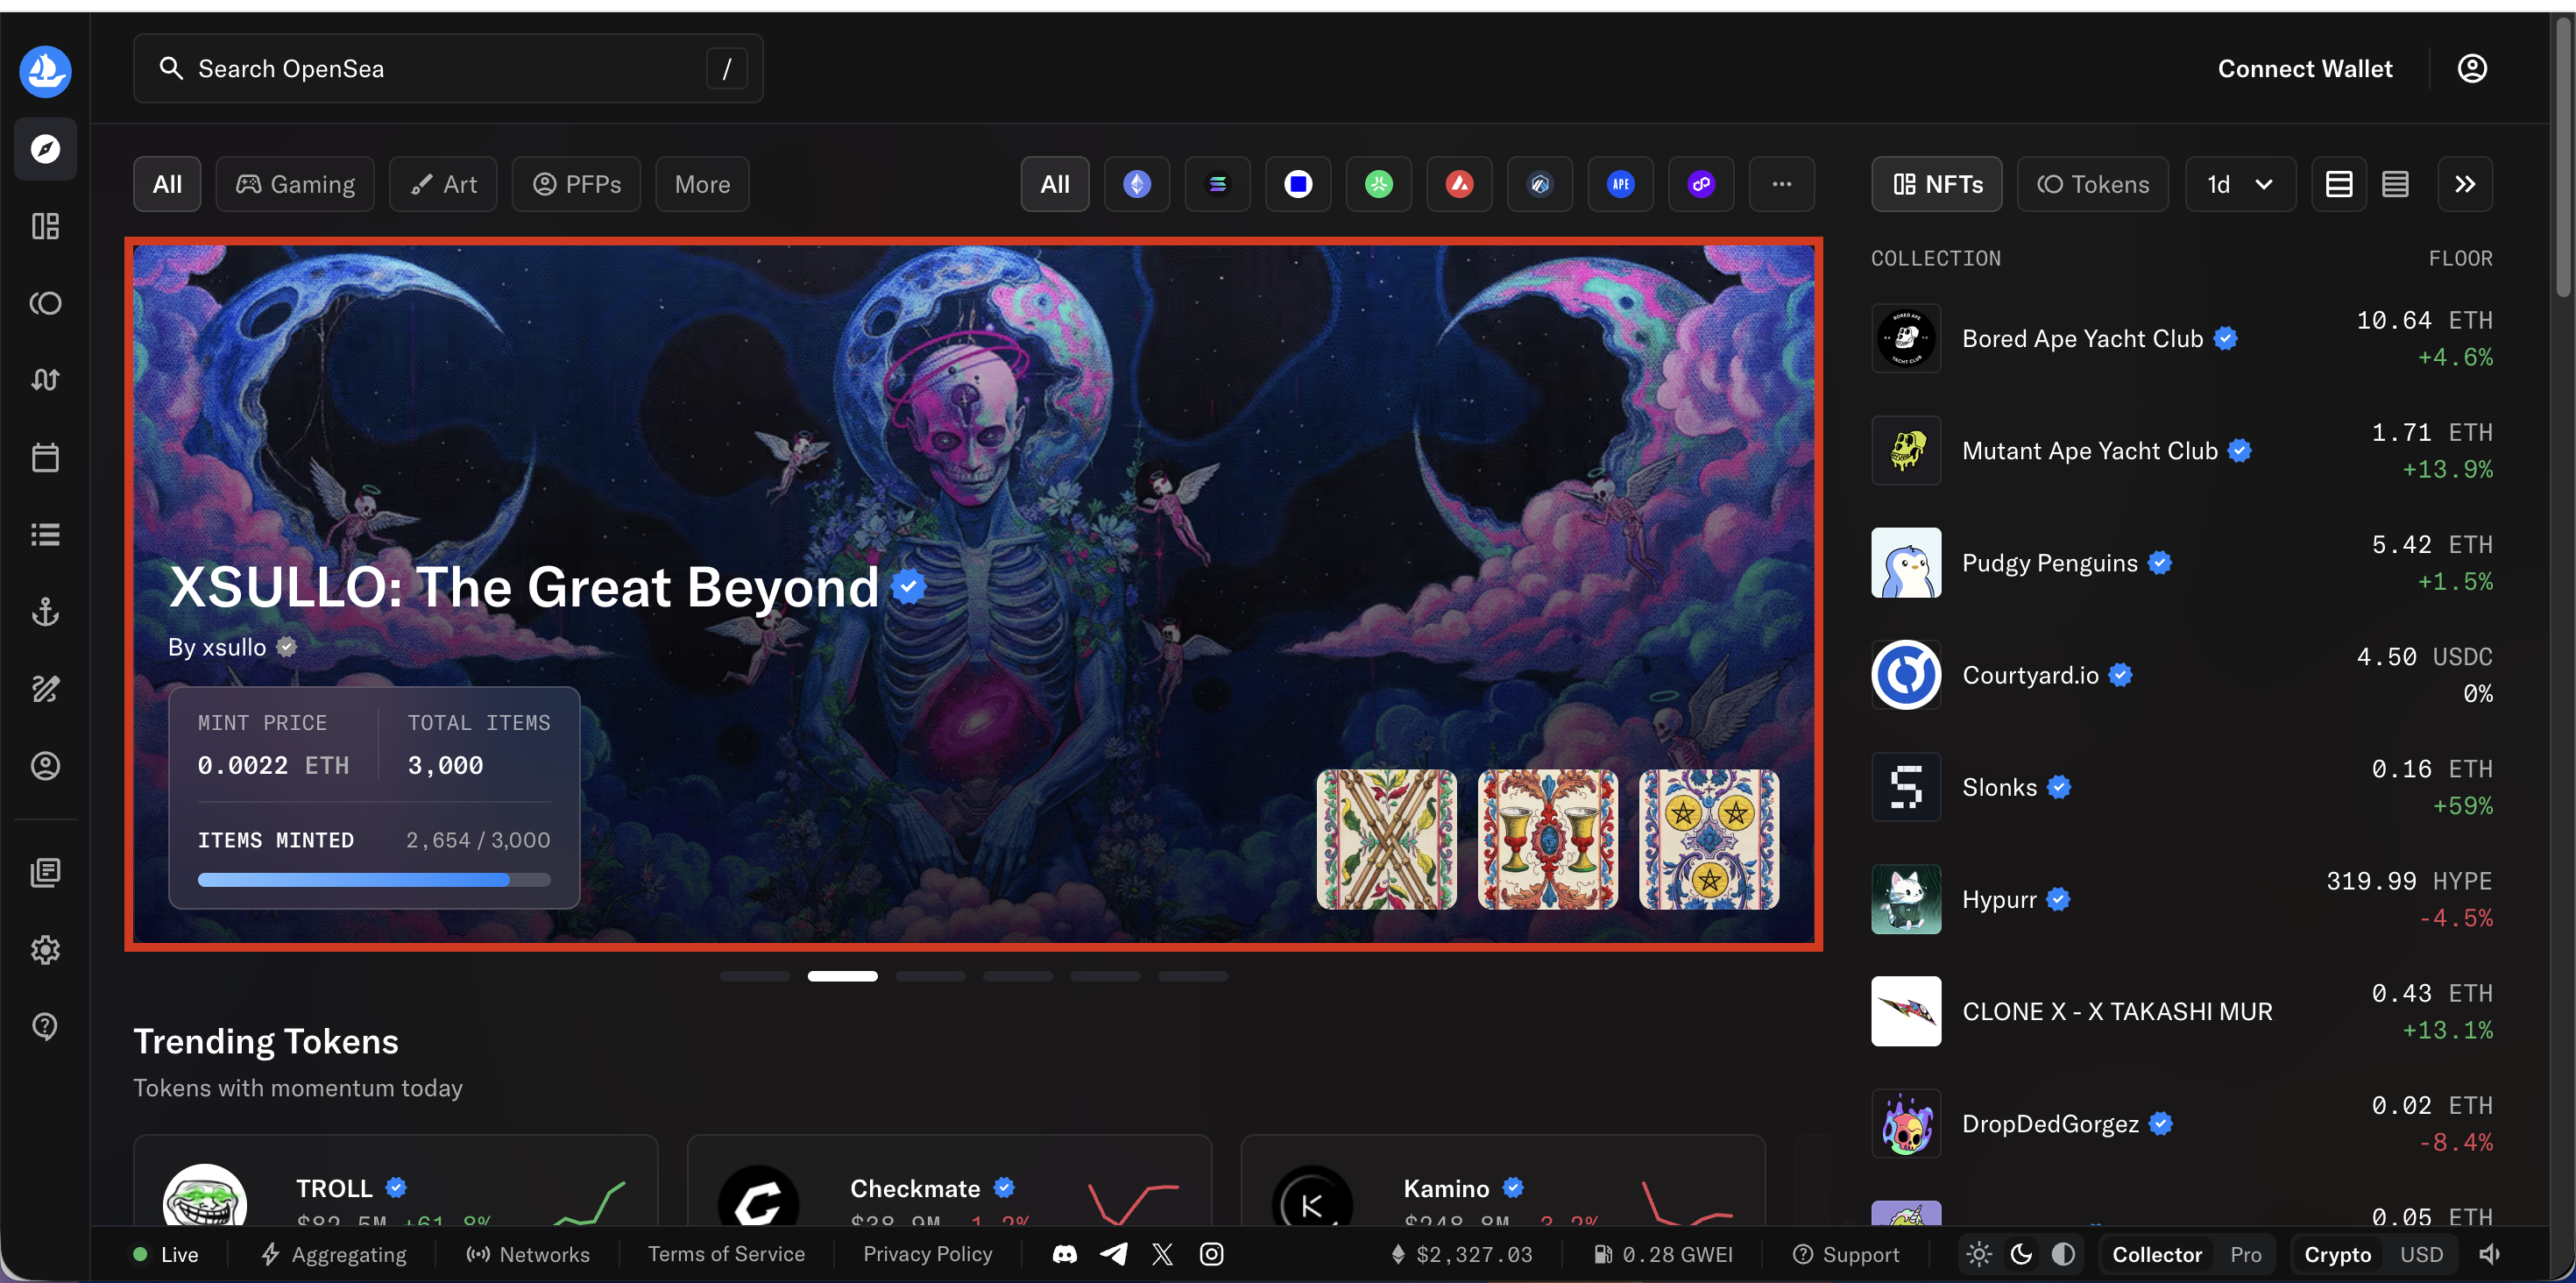Select the Gaming category tab
Viewport: 2576px width, 1283px height.
click(x=295, y=184)
